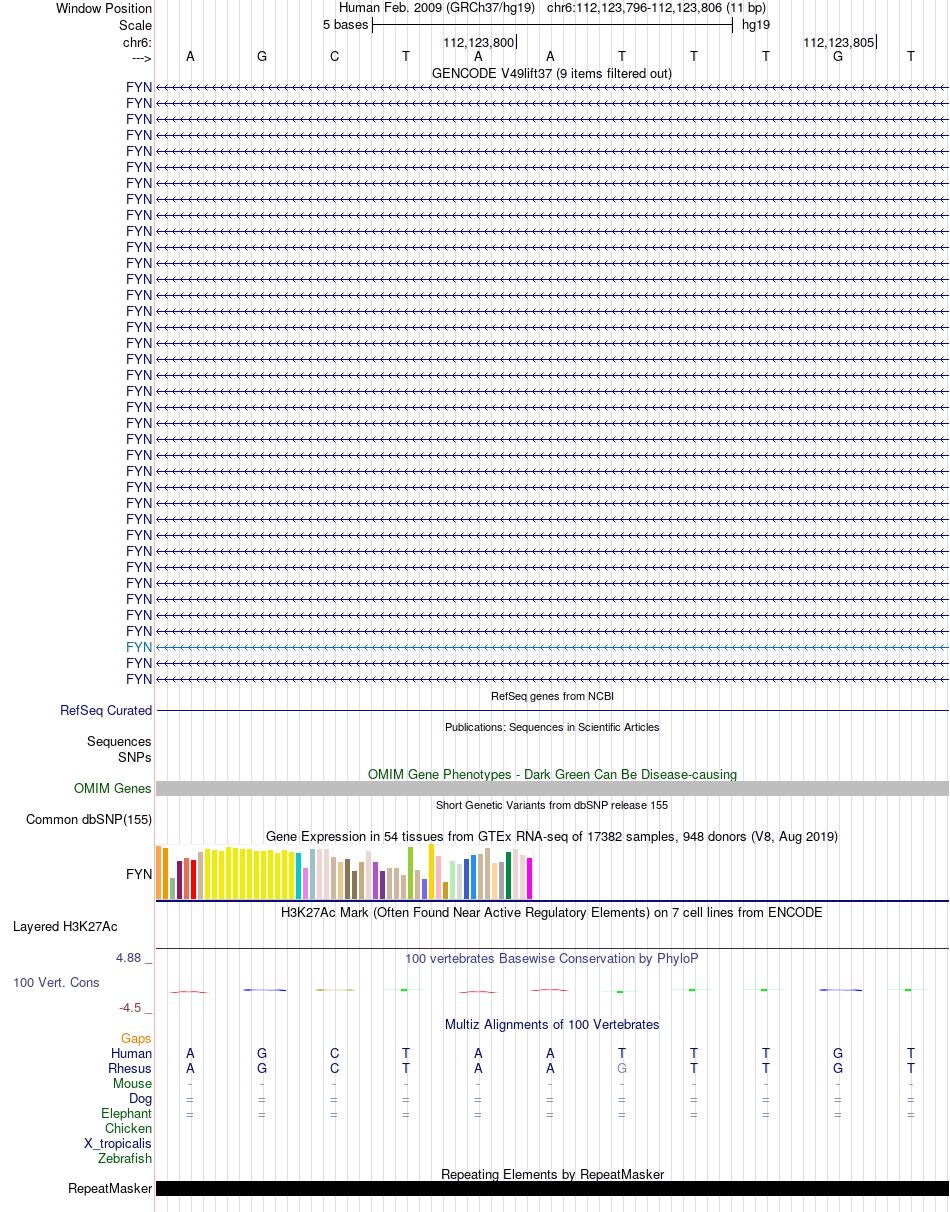Click the 112,123,805 position marker

click(838, 42)
